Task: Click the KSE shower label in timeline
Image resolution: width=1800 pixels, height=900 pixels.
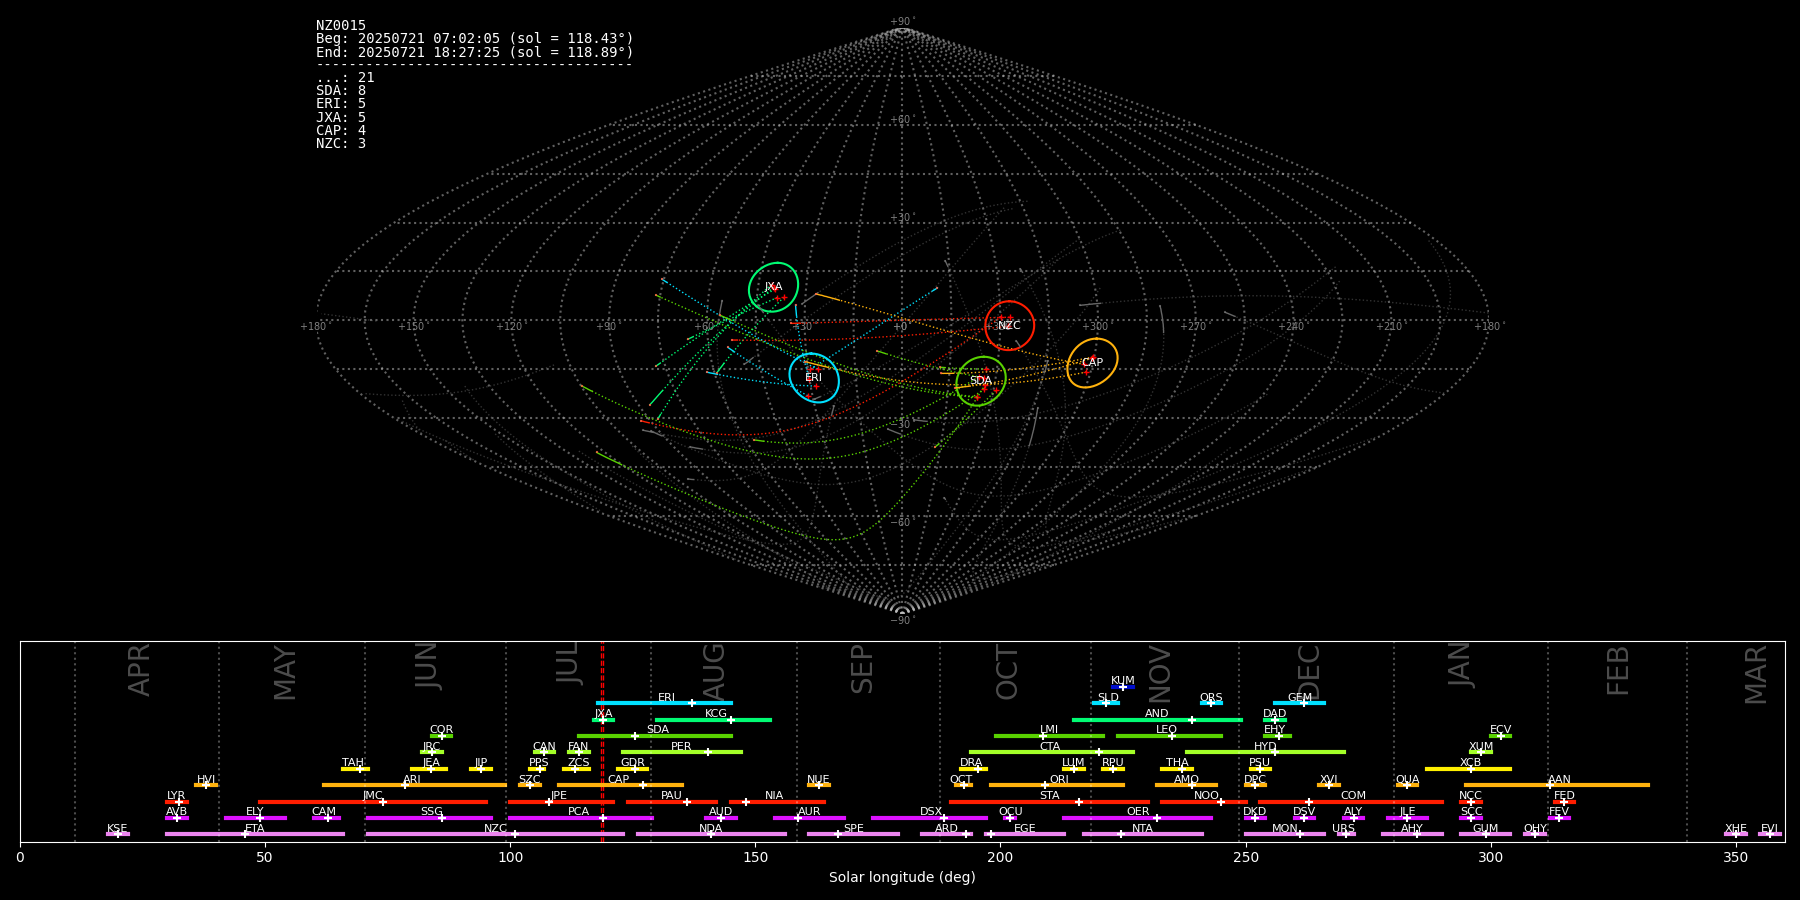Action: 117,829
